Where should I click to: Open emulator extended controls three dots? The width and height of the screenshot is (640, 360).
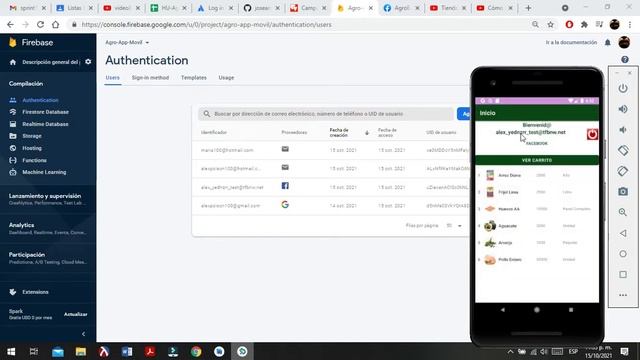[623, 295]
